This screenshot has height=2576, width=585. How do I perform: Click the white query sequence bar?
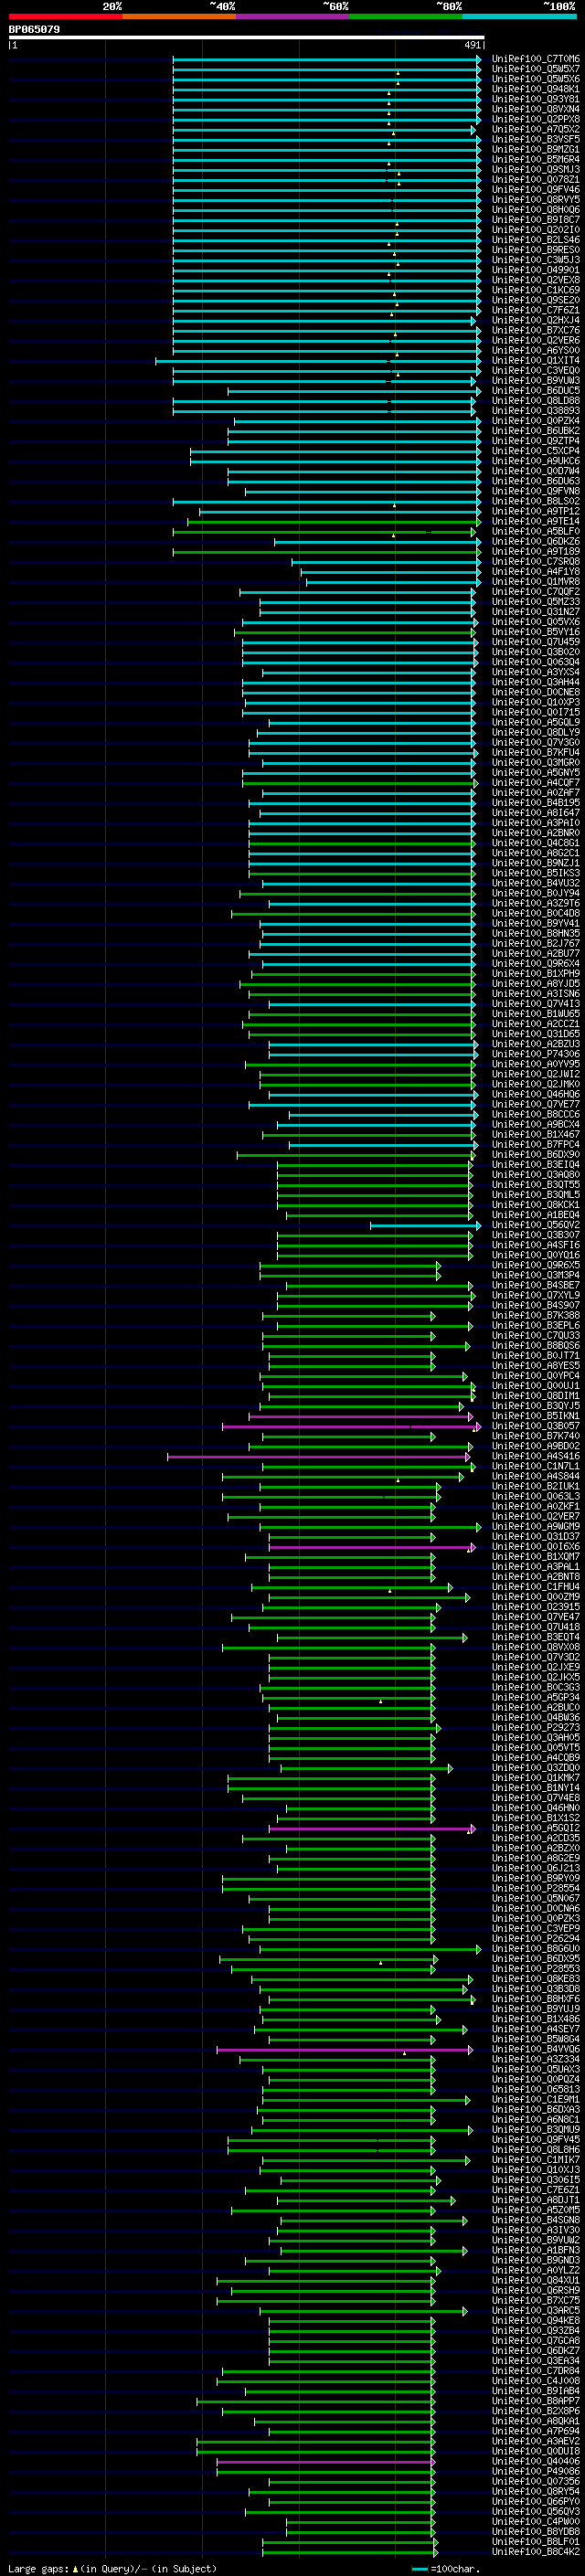247,38
